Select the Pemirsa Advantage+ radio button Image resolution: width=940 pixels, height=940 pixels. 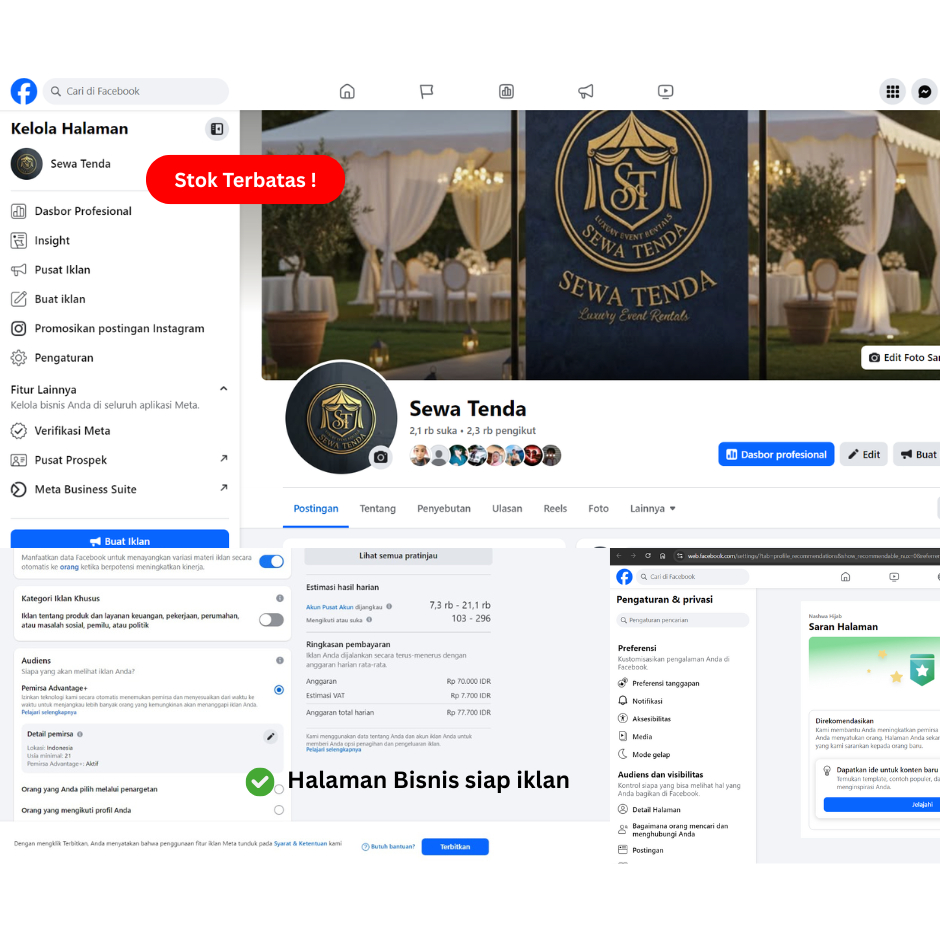point(281,690)
